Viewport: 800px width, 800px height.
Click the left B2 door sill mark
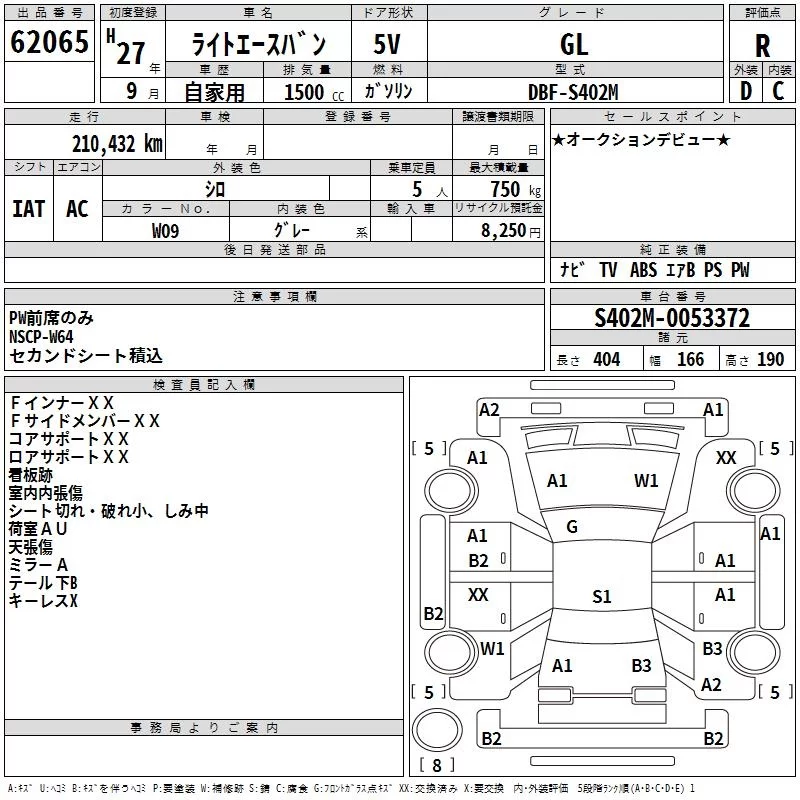pos(433,613)
